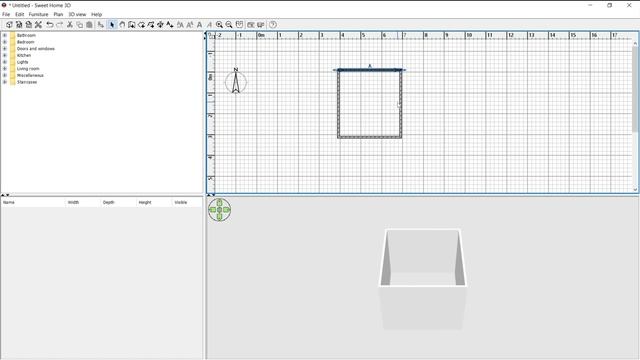Open the Edit menu

(x=20, y=14)
